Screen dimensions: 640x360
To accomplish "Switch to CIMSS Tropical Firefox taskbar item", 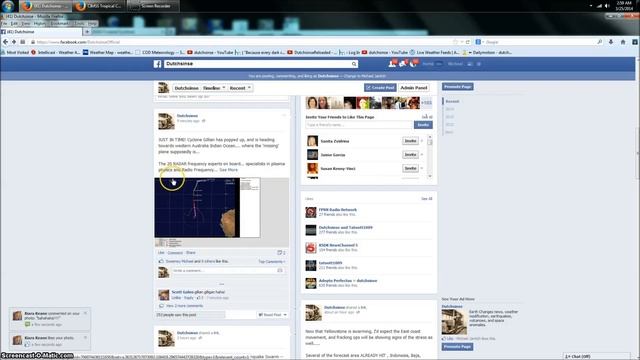I will pos(99,6).
